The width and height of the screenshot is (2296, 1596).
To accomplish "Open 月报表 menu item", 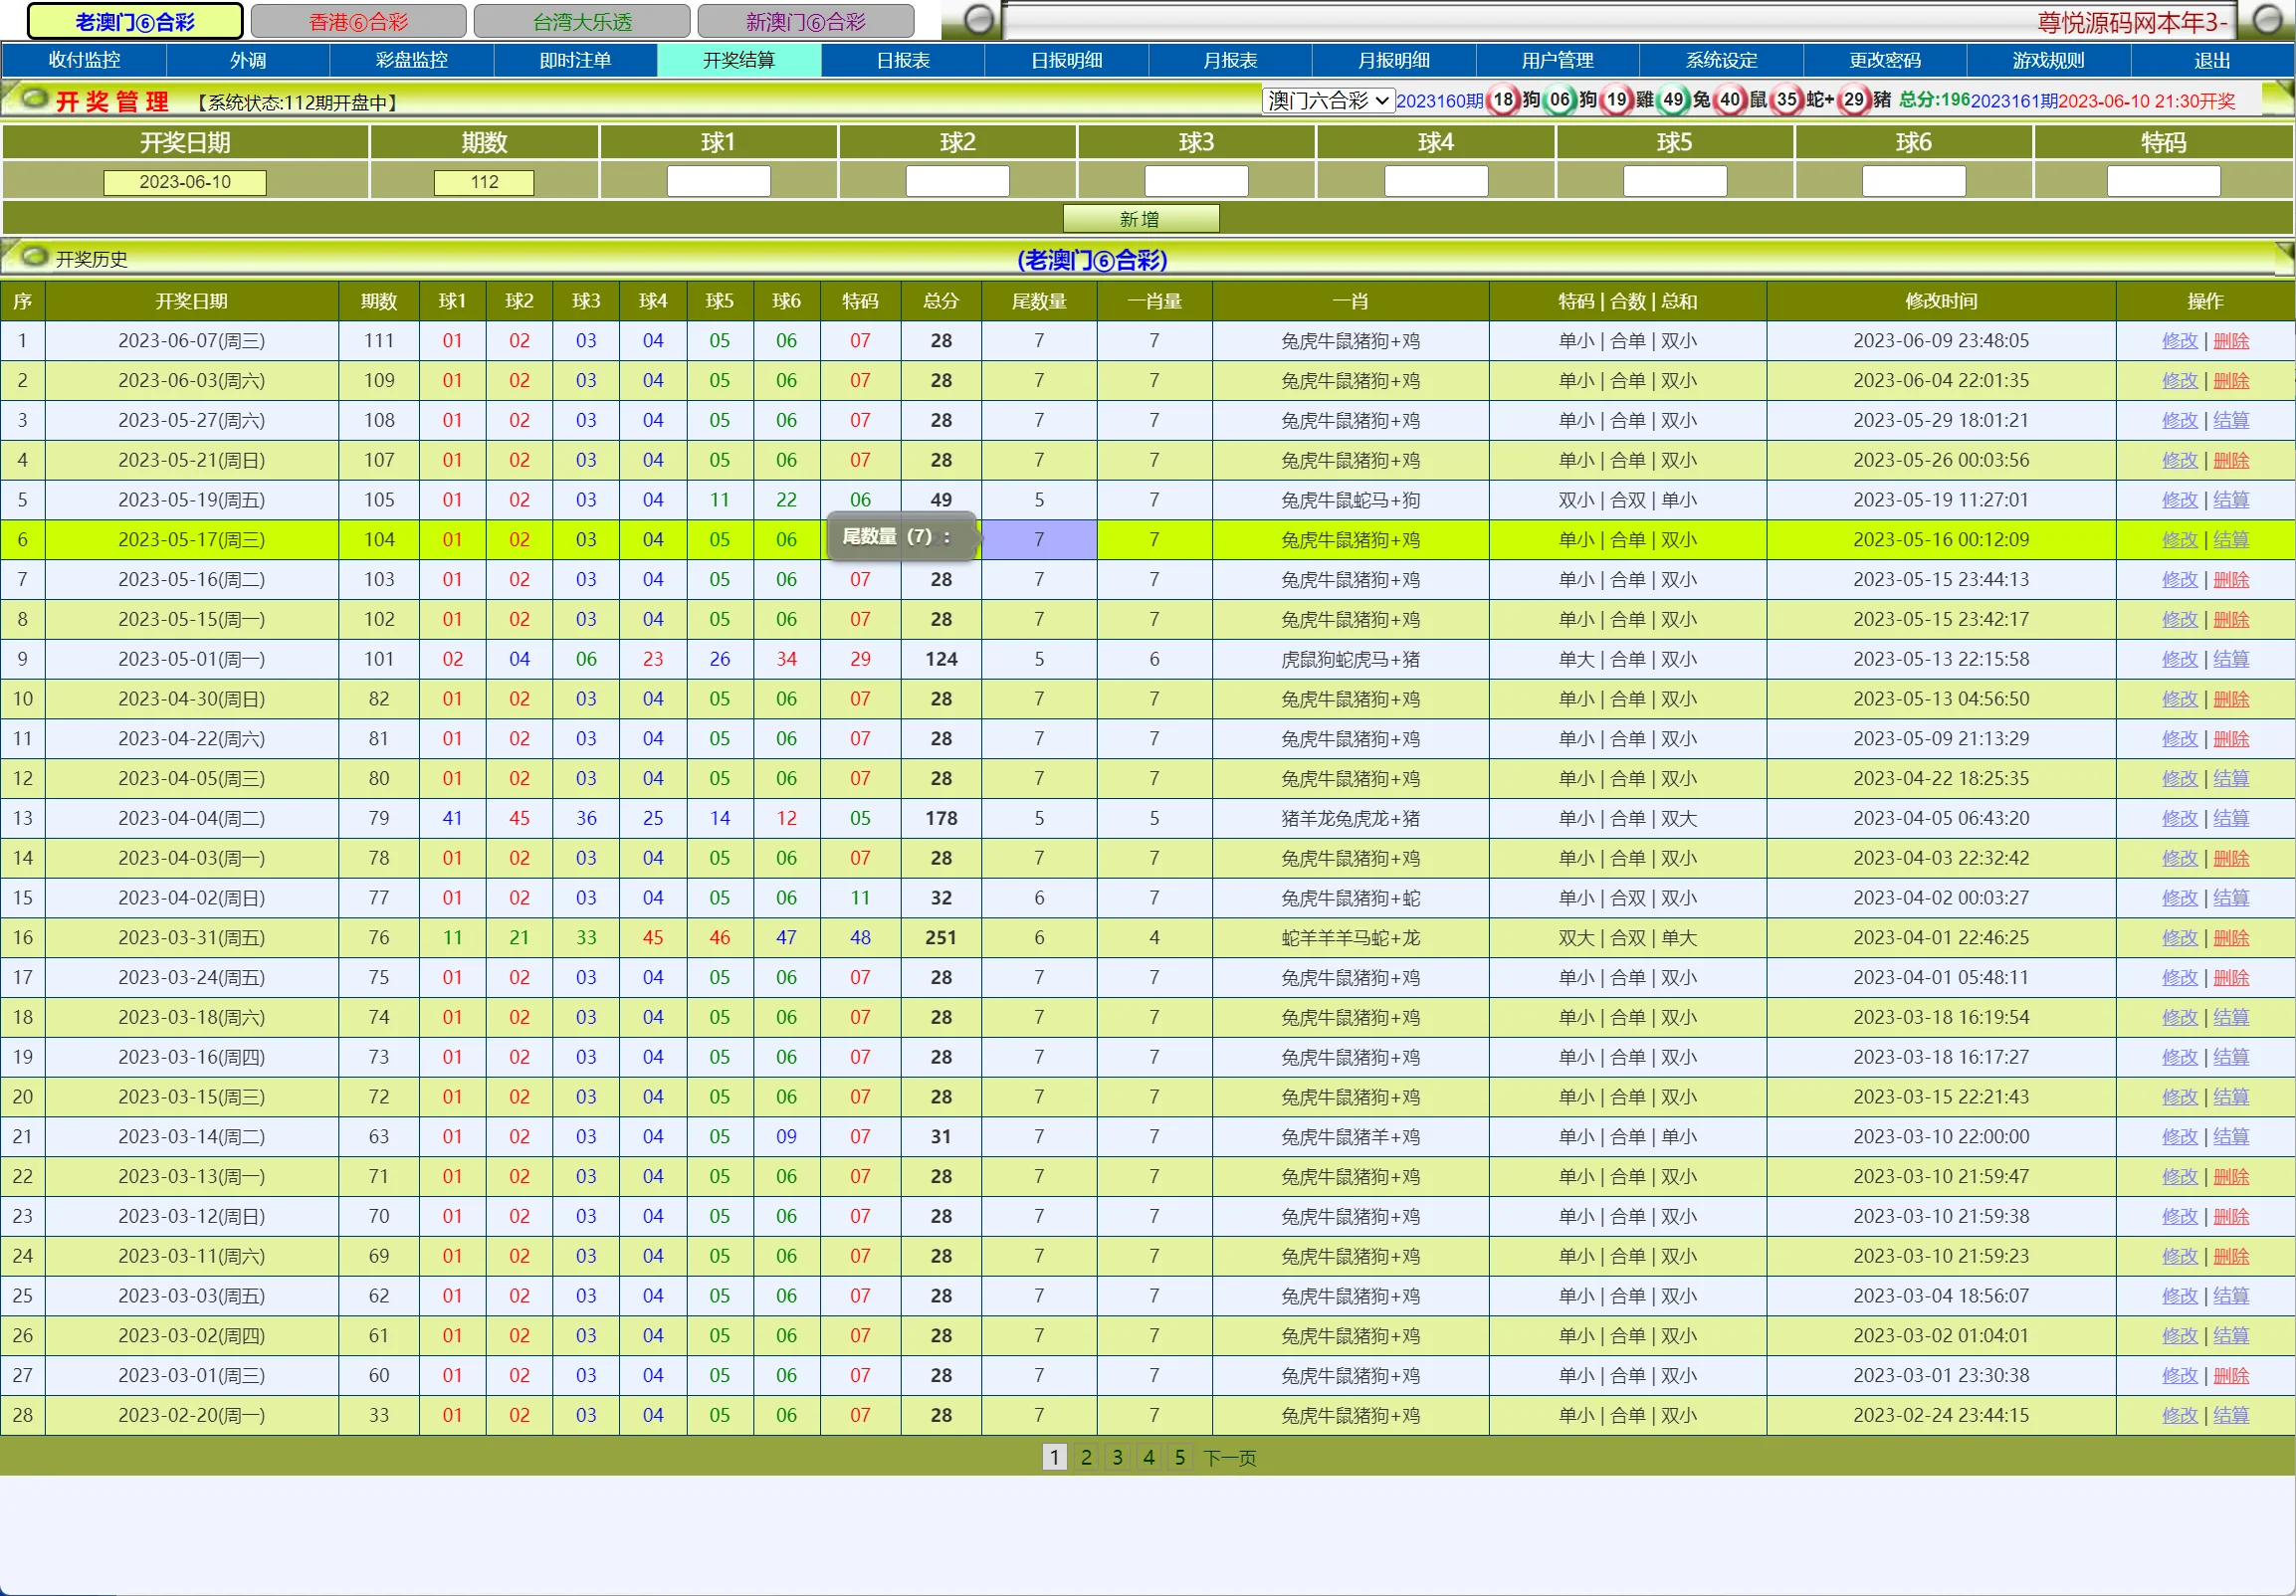I will 1230,60.
